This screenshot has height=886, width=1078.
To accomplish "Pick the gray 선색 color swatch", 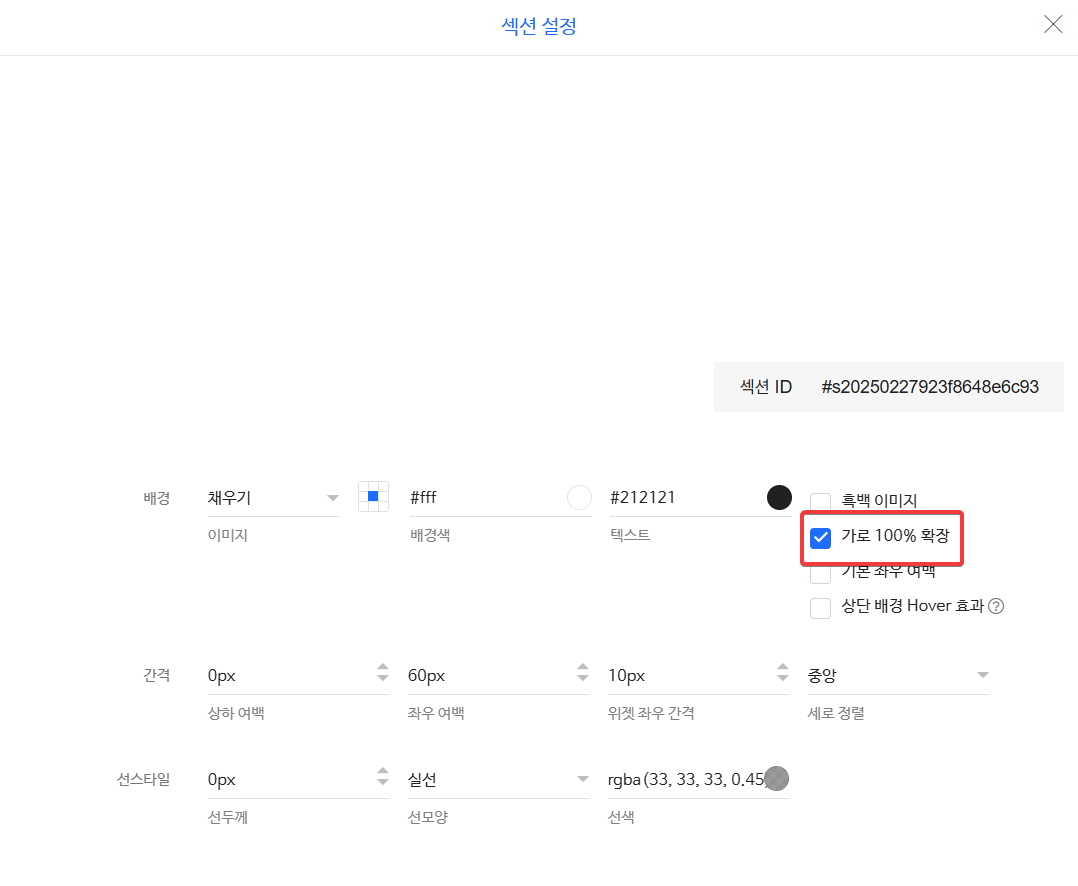I will [x=776, y=779].
